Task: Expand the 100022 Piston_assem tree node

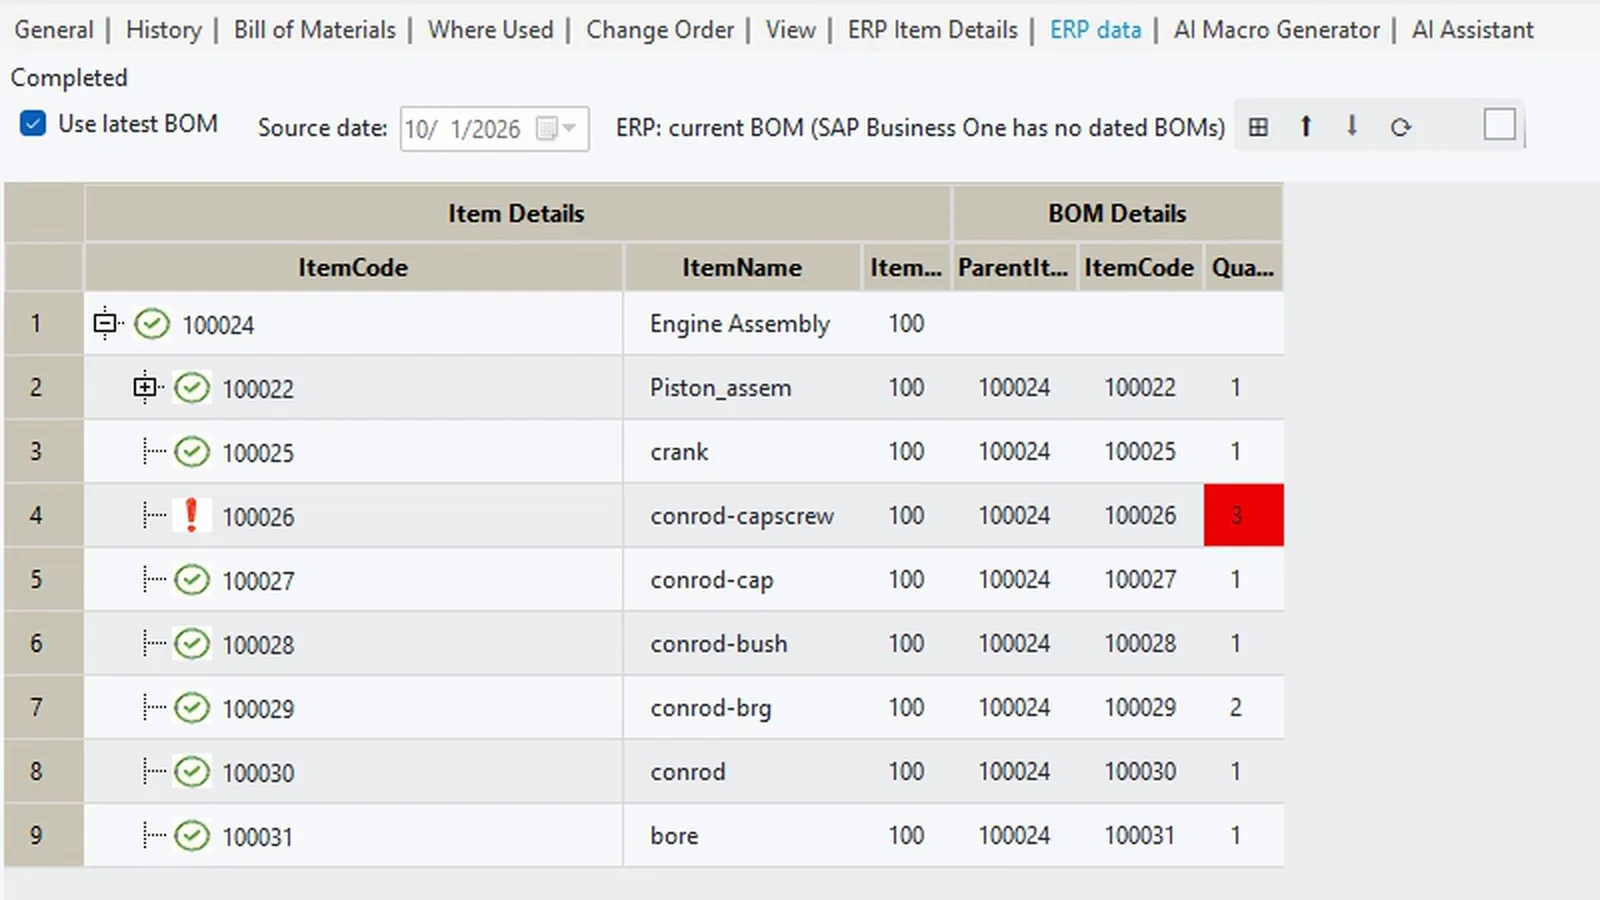Action: tap(145, 387)
